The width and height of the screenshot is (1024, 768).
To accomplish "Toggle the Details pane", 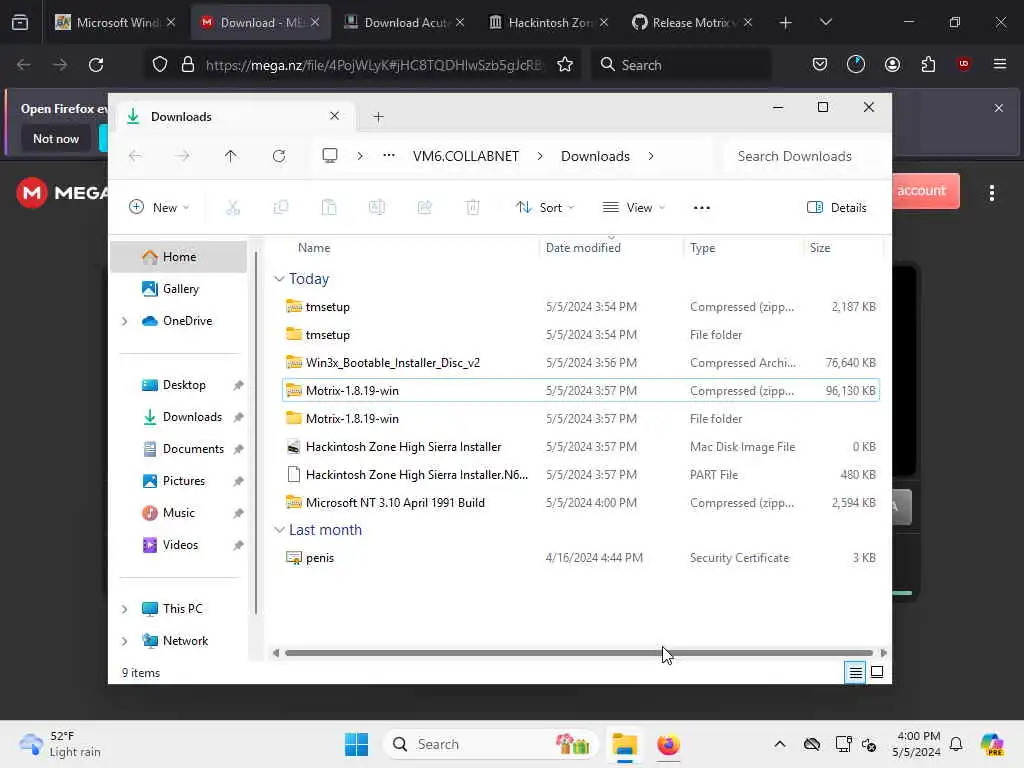I will [x=837, y=208].
